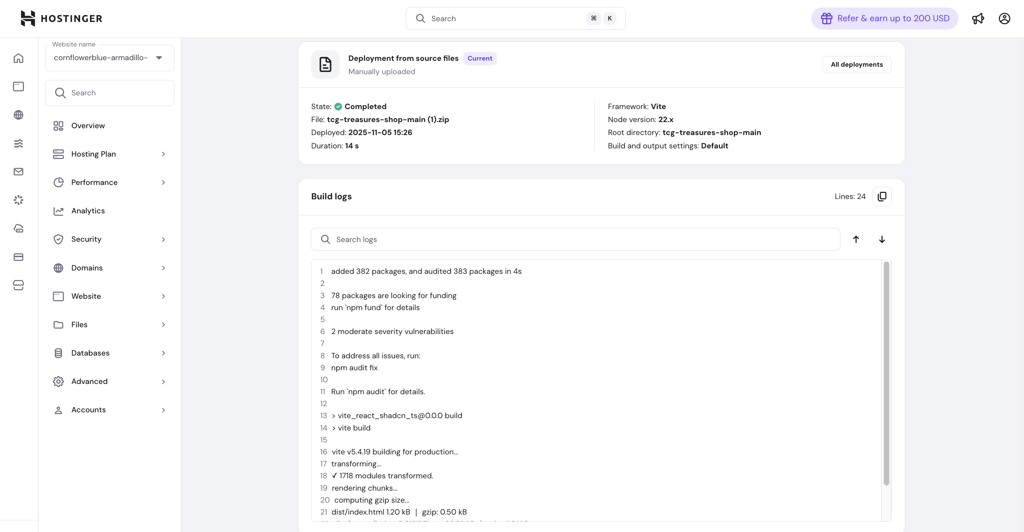Expand the Performance section

click(109, 183)
